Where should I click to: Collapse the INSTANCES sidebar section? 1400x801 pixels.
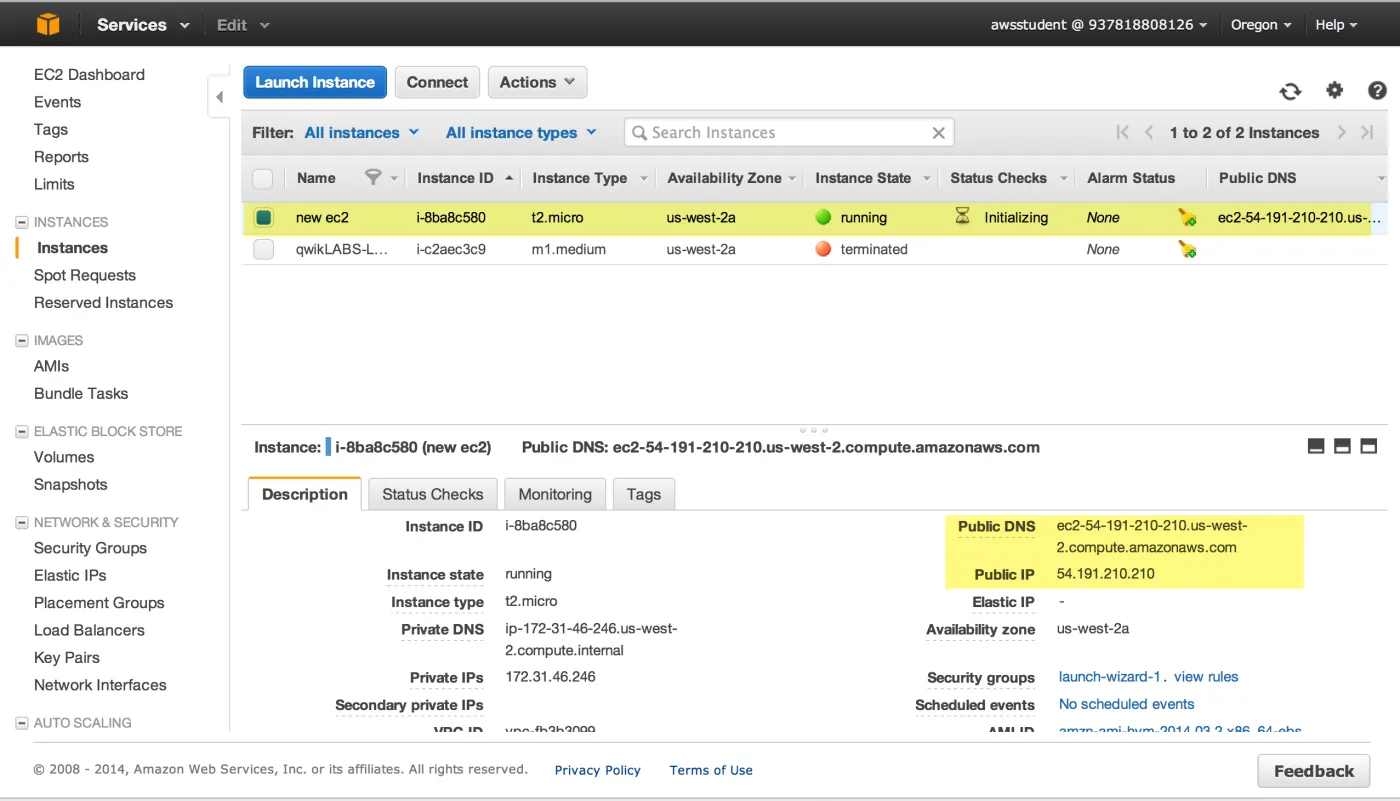pyautogui.click(x=22, y=222)
